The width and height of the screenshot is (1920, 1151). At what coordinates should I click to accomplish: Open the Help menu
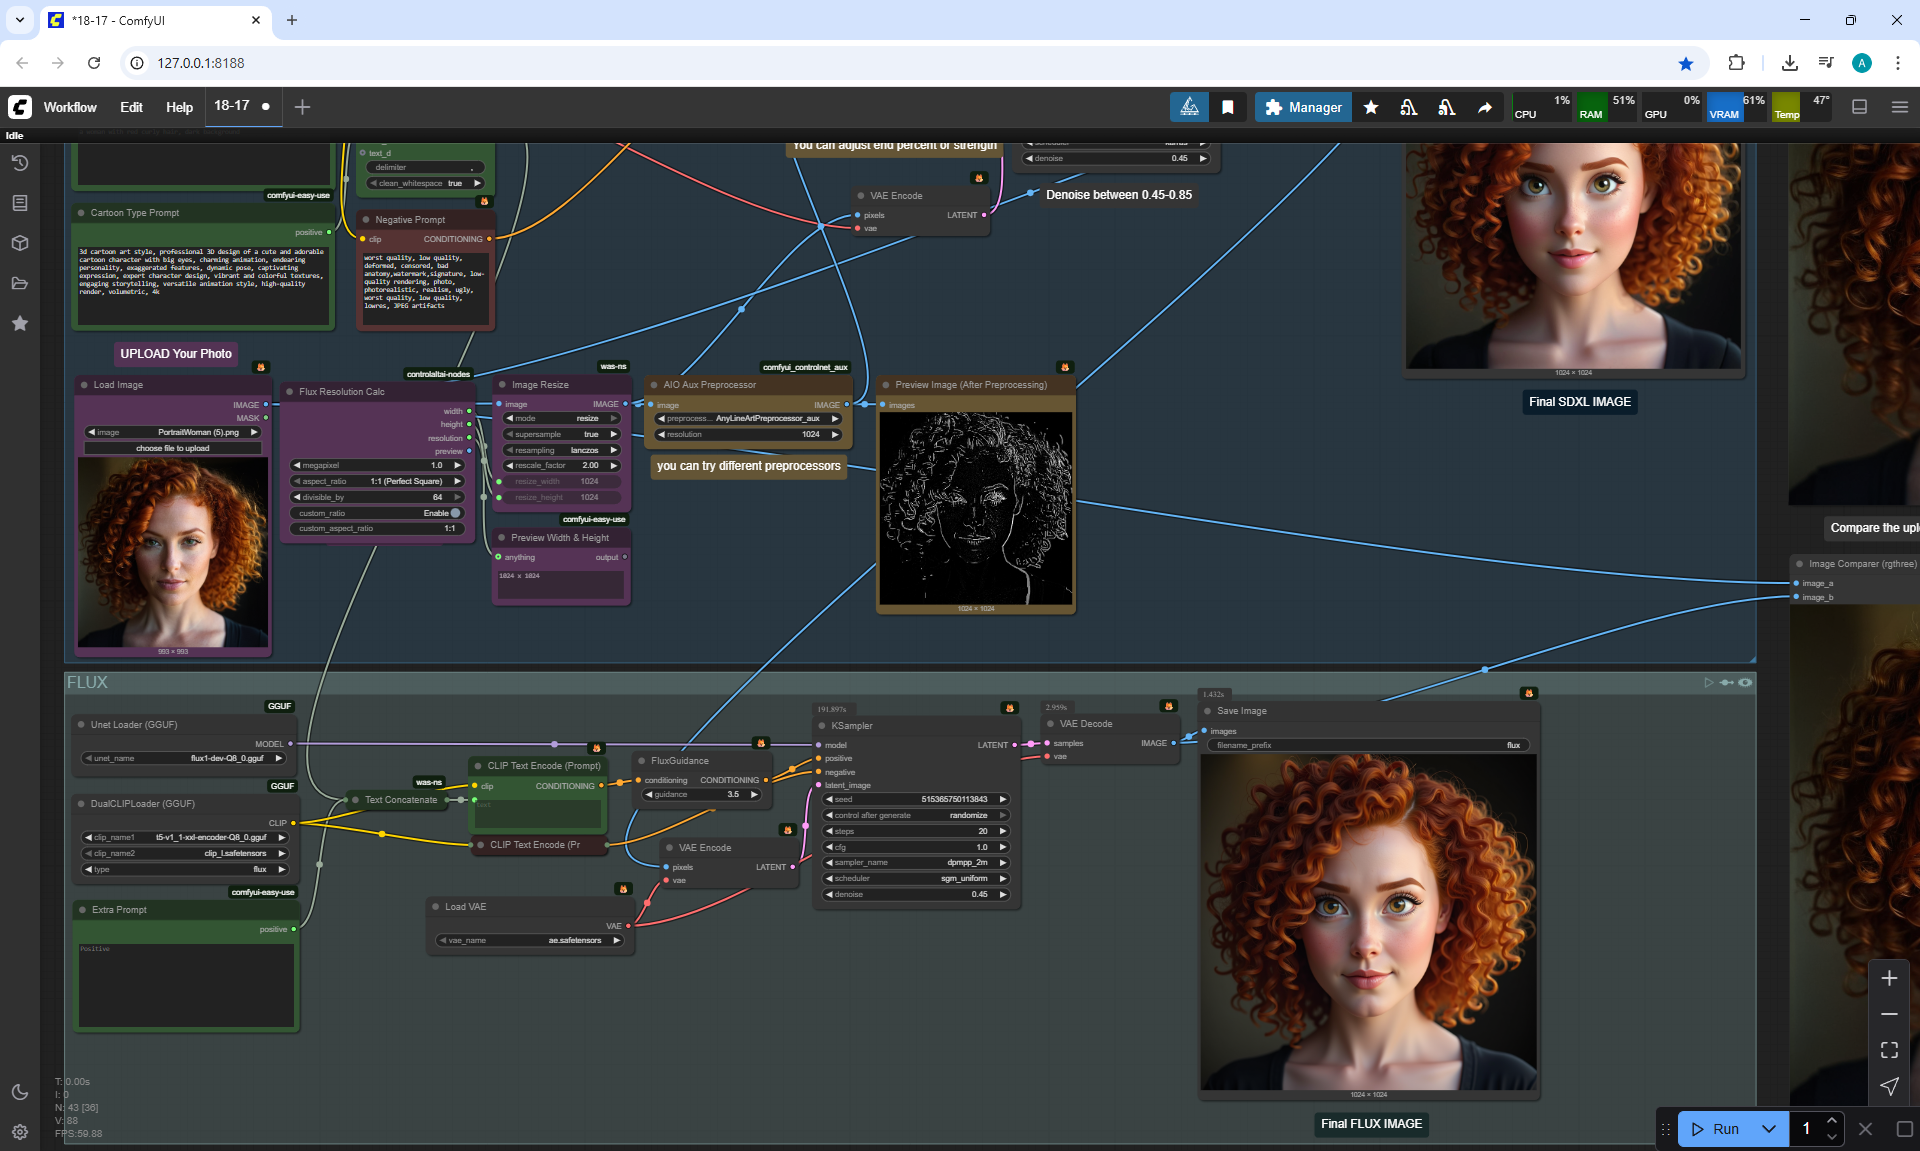click(x=179, y=107)
